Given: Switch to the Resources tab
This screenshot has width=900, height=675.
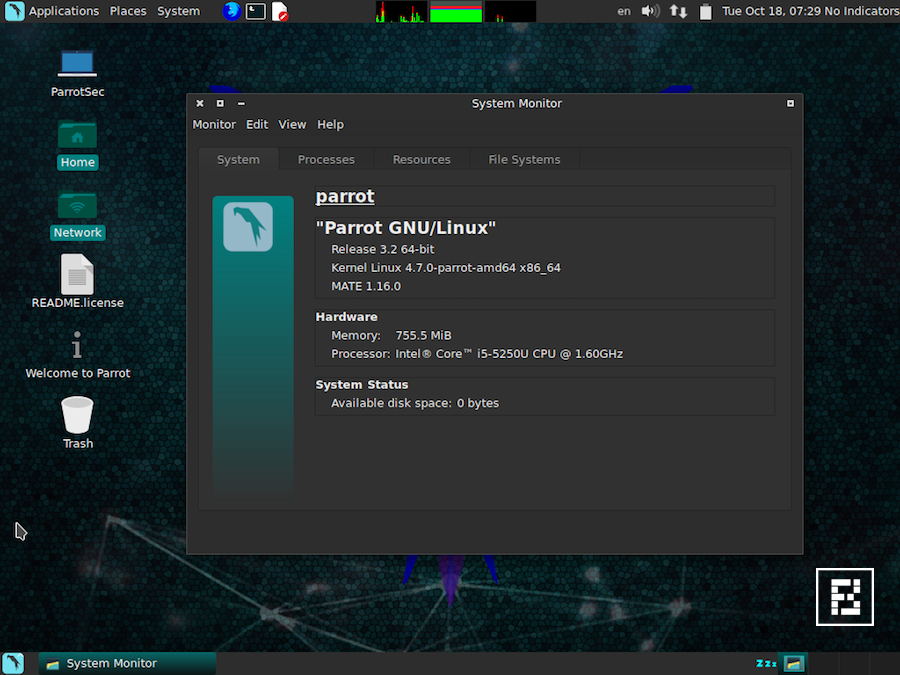Looking at the screenshot, I should pos(421,160).
